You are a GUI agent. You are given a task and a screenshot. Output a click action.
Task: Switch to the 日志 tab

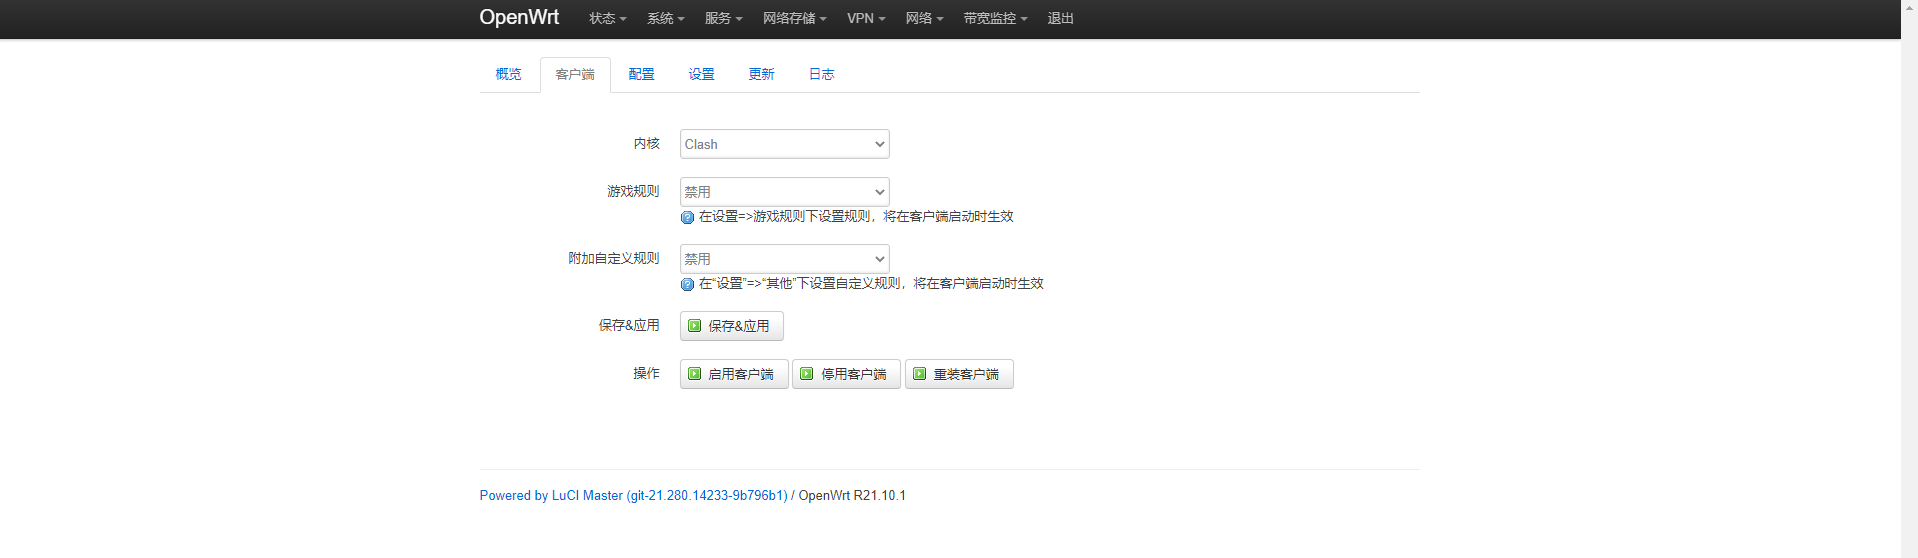822,75
